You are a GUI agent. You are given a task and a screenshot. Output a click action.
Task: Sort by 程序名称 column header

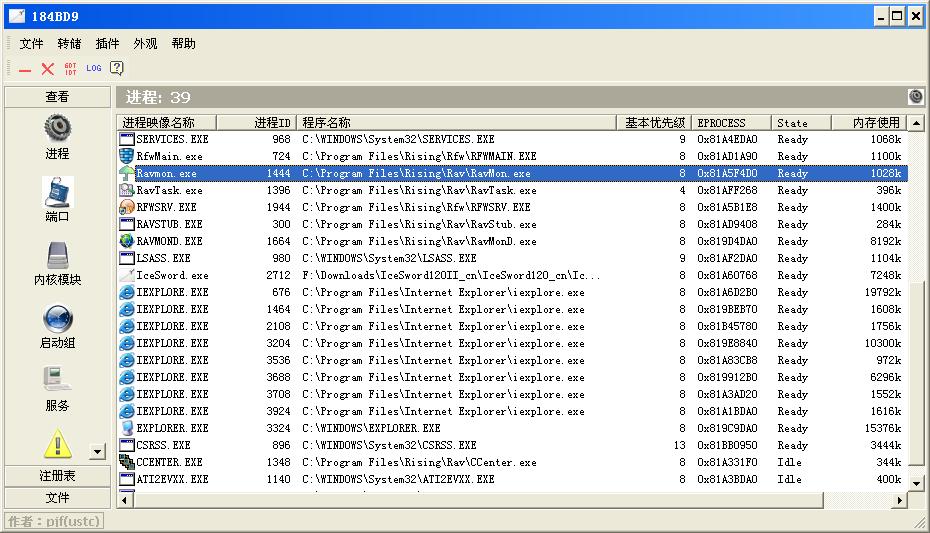pos(456,123)
